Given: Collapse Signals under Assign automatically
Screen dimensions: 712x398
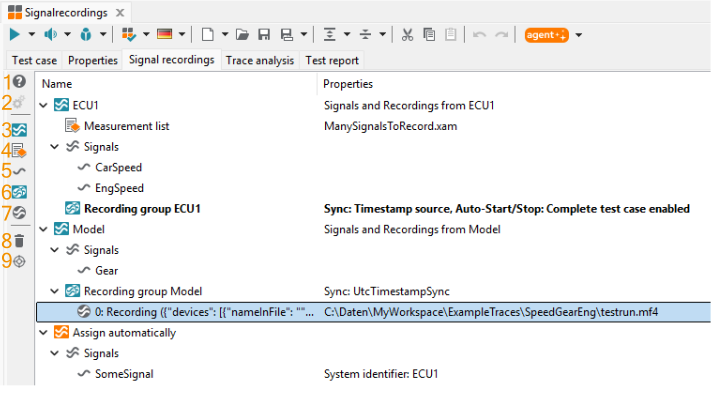Looking at the screenshot, I should click(54, 353).
